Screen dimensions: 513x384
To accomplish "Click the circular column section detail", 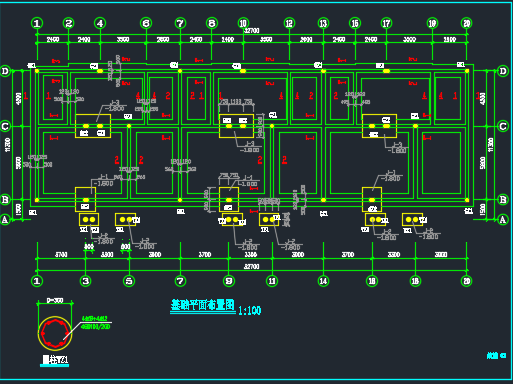I will coord(55,333).
